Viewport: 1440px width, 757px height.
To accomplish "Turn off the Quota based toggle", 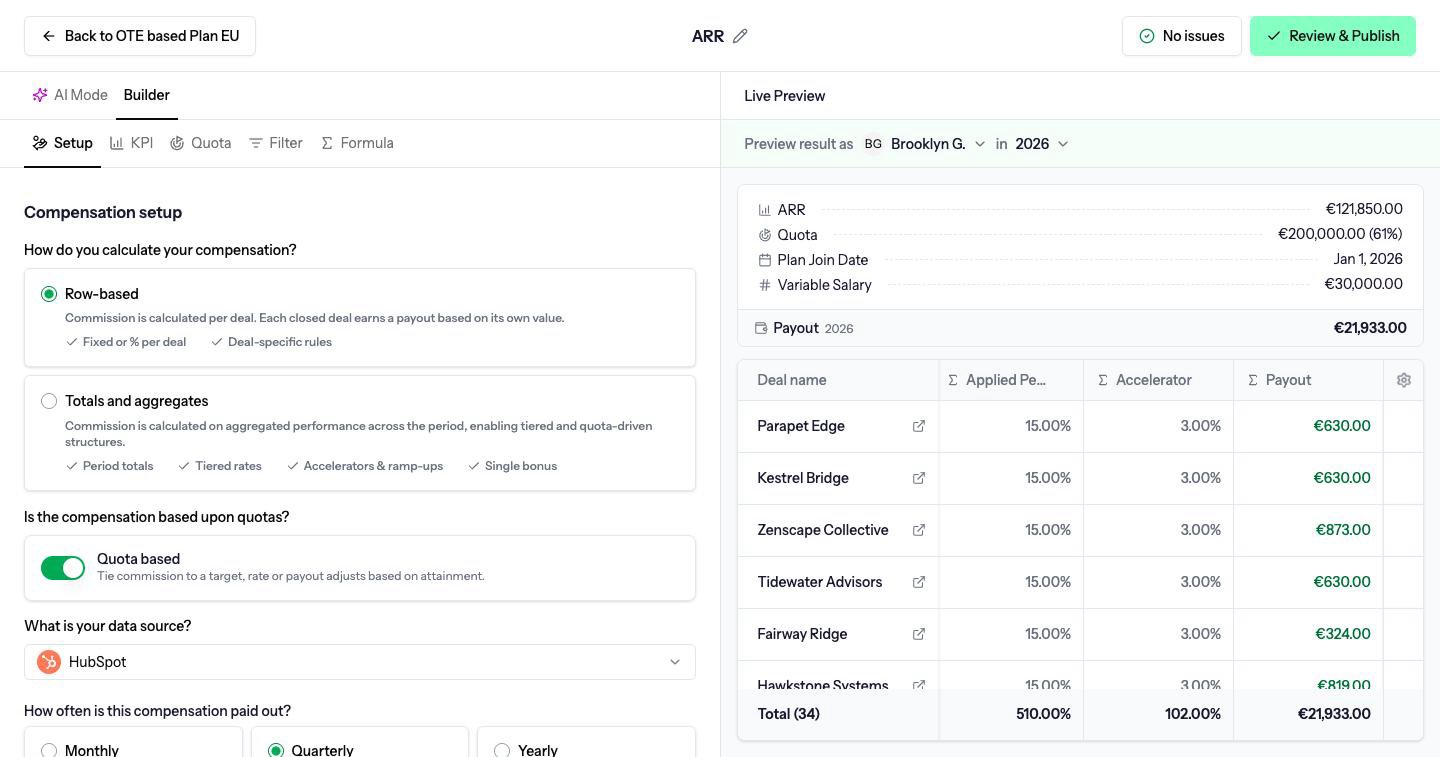I will 63,568.
